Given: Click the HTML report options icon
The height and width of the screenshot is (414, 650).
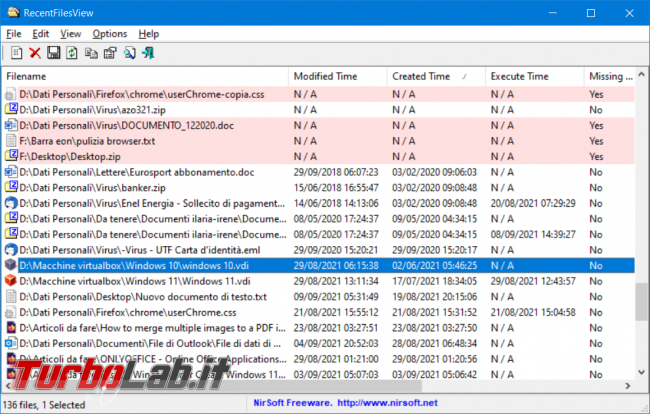Looking at the screenshot, I should pyautogui.click(x=110, y=53).
